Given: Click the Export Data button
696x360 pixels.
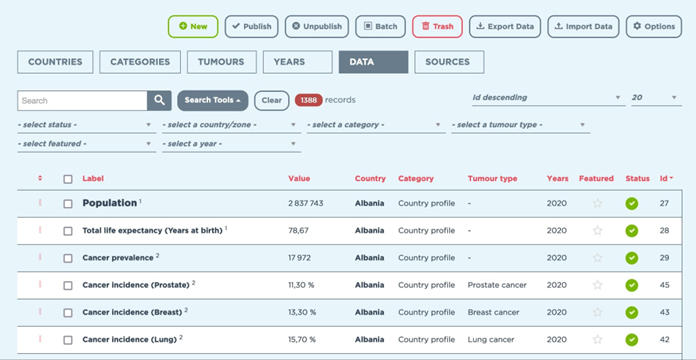Looking at the screenshot, I should [505, 27].
